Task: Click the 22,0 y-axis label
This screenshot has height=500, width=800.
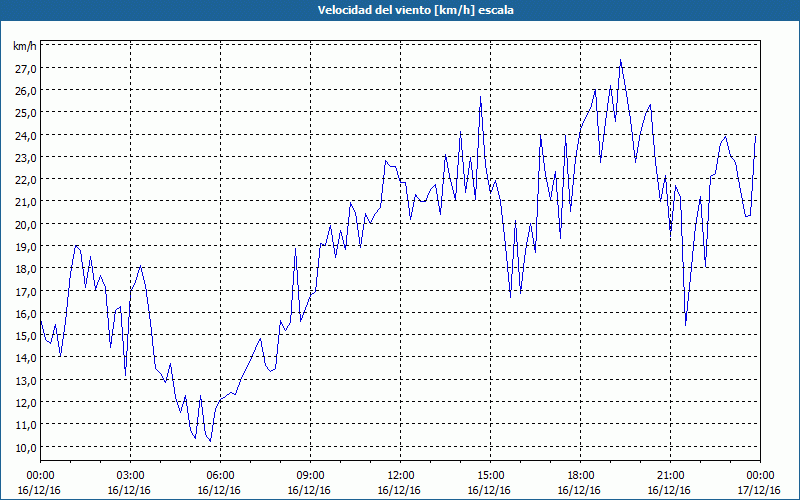Action: (x=26, y=180)
